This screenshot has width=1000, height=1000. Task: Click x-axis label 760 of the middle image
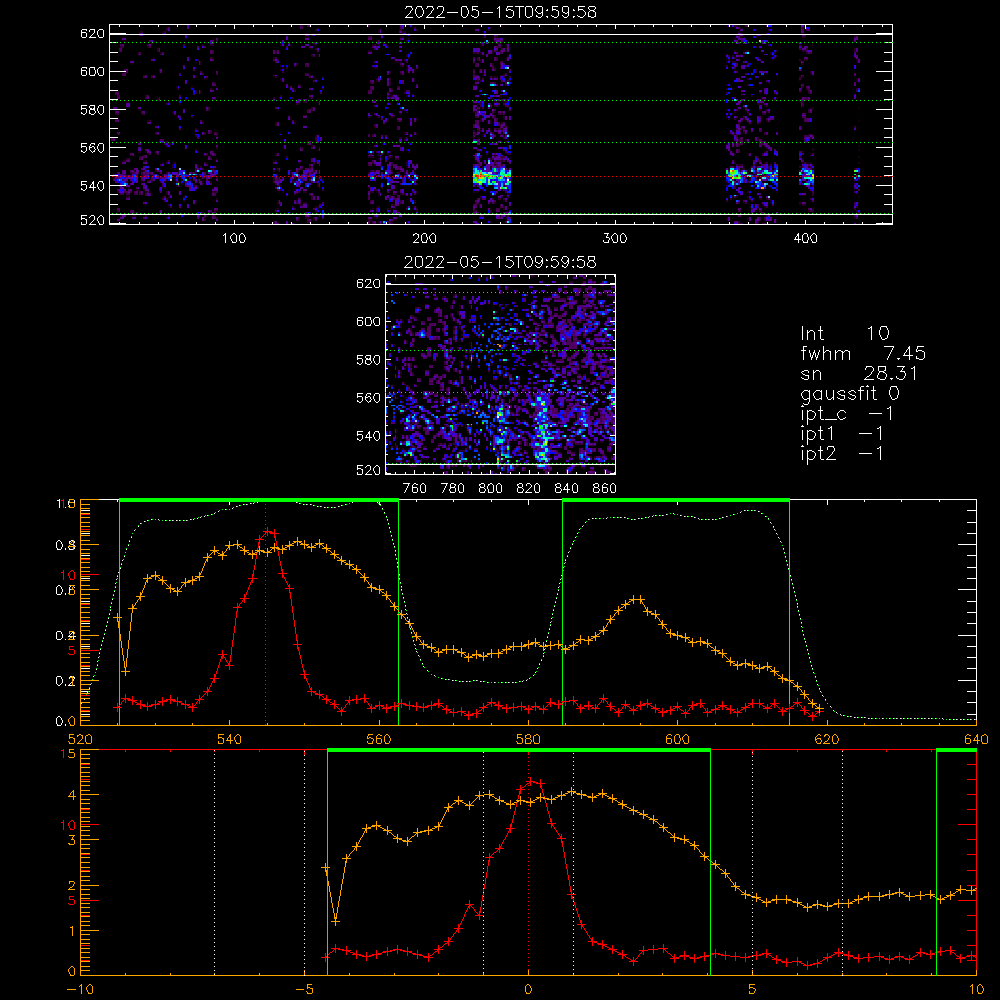(x=415, y=489)
